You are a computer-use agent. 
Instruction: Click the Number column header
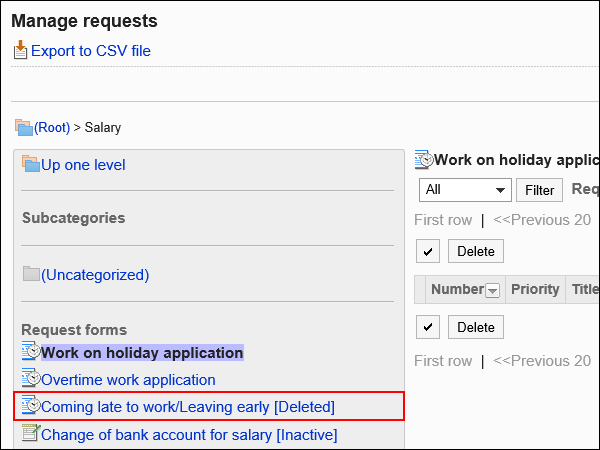(458, 289)
